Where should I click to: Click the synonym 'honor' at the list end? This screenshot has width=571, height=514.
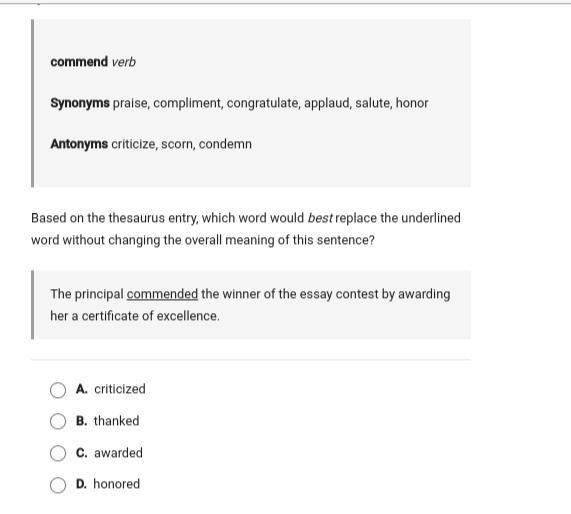point(412,103)
